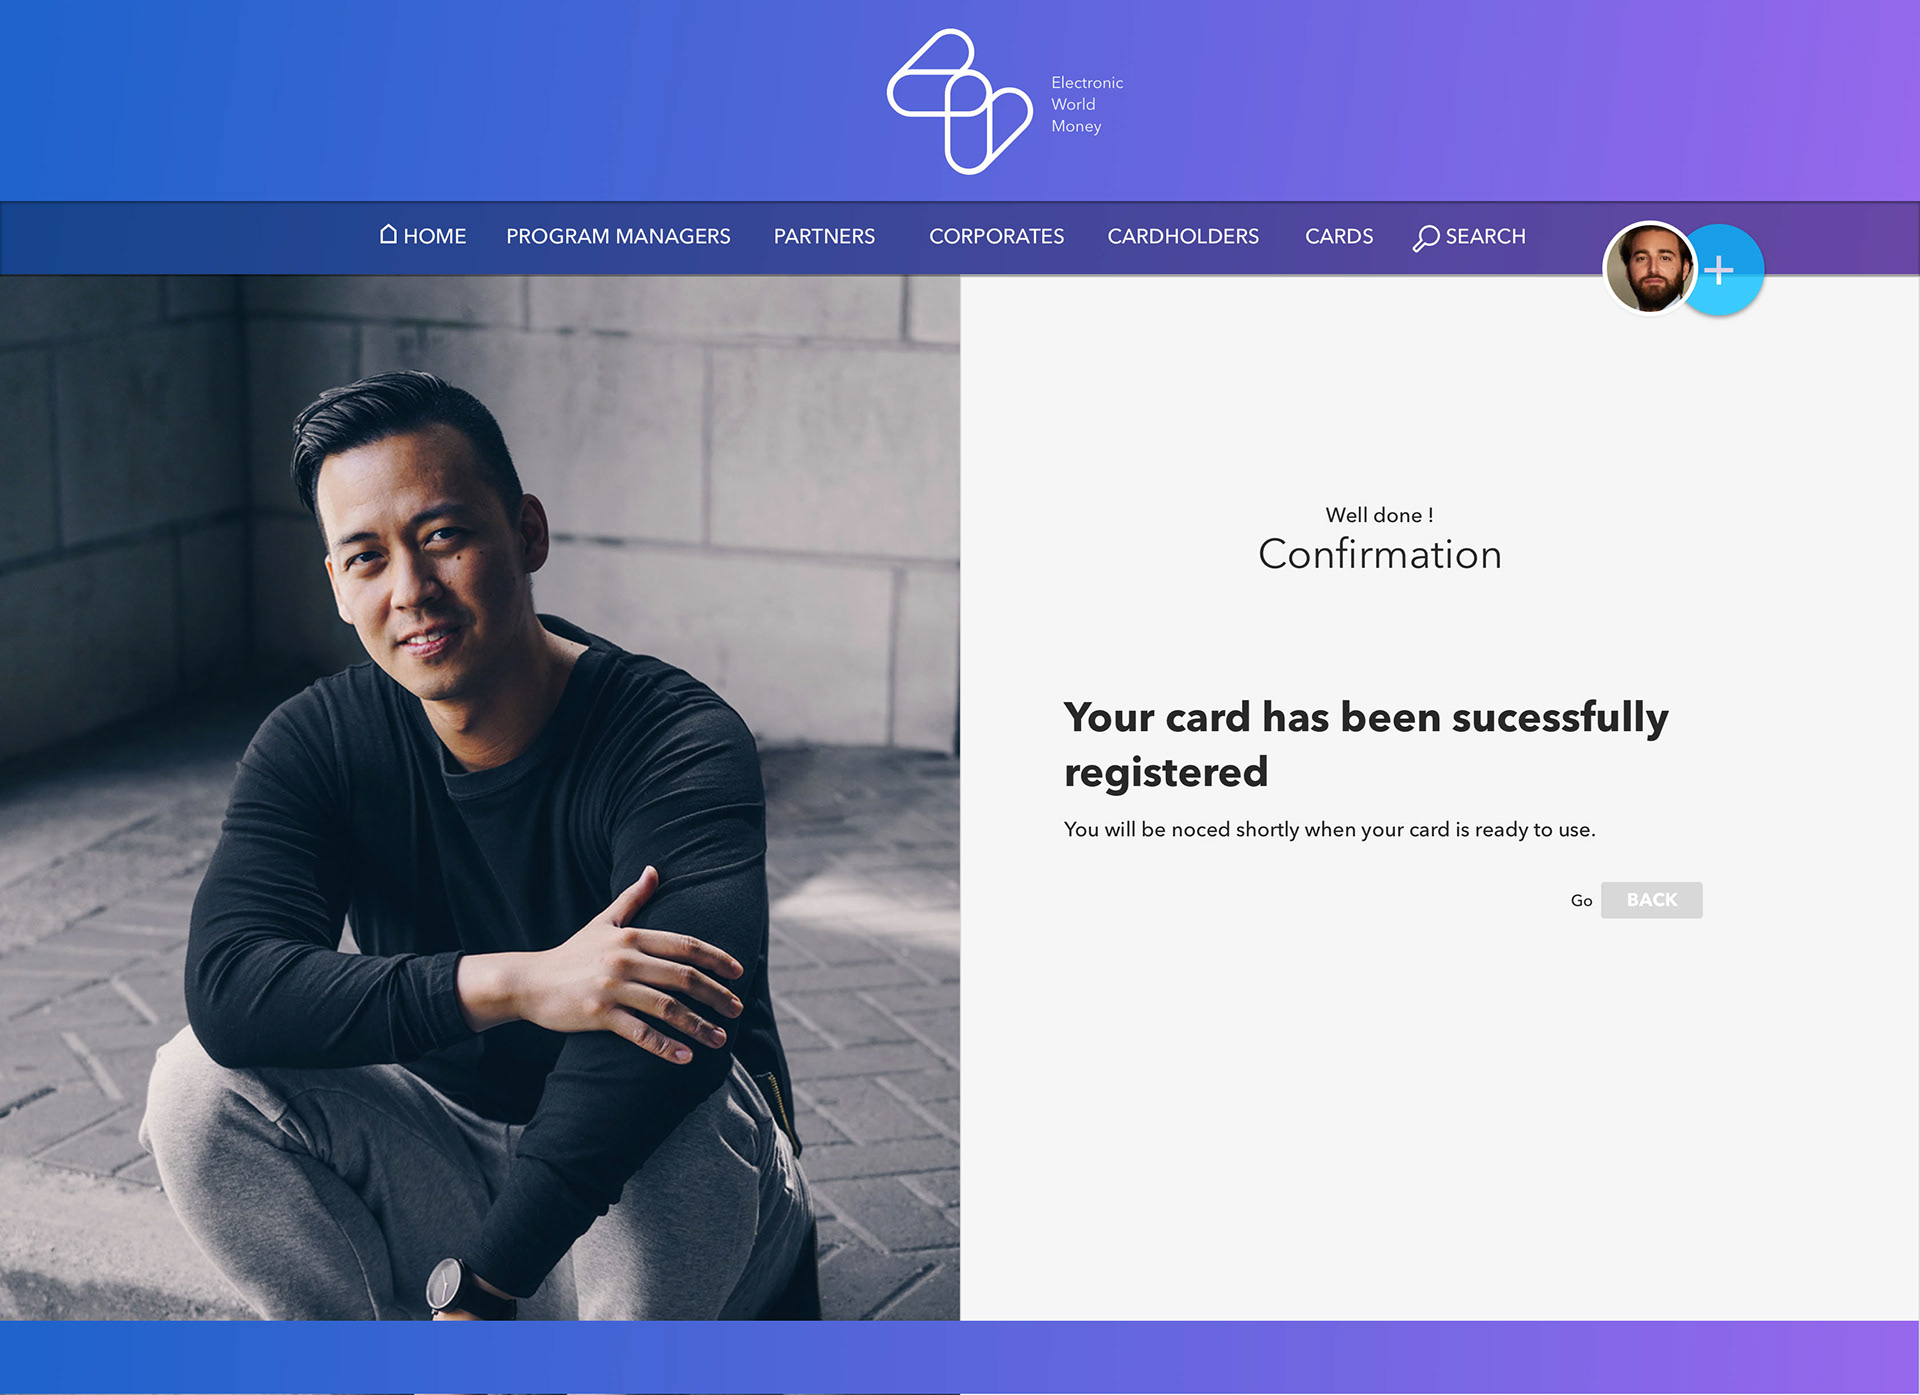Click the home house icon
The image size is (1920, 1395).
point(389,234)
